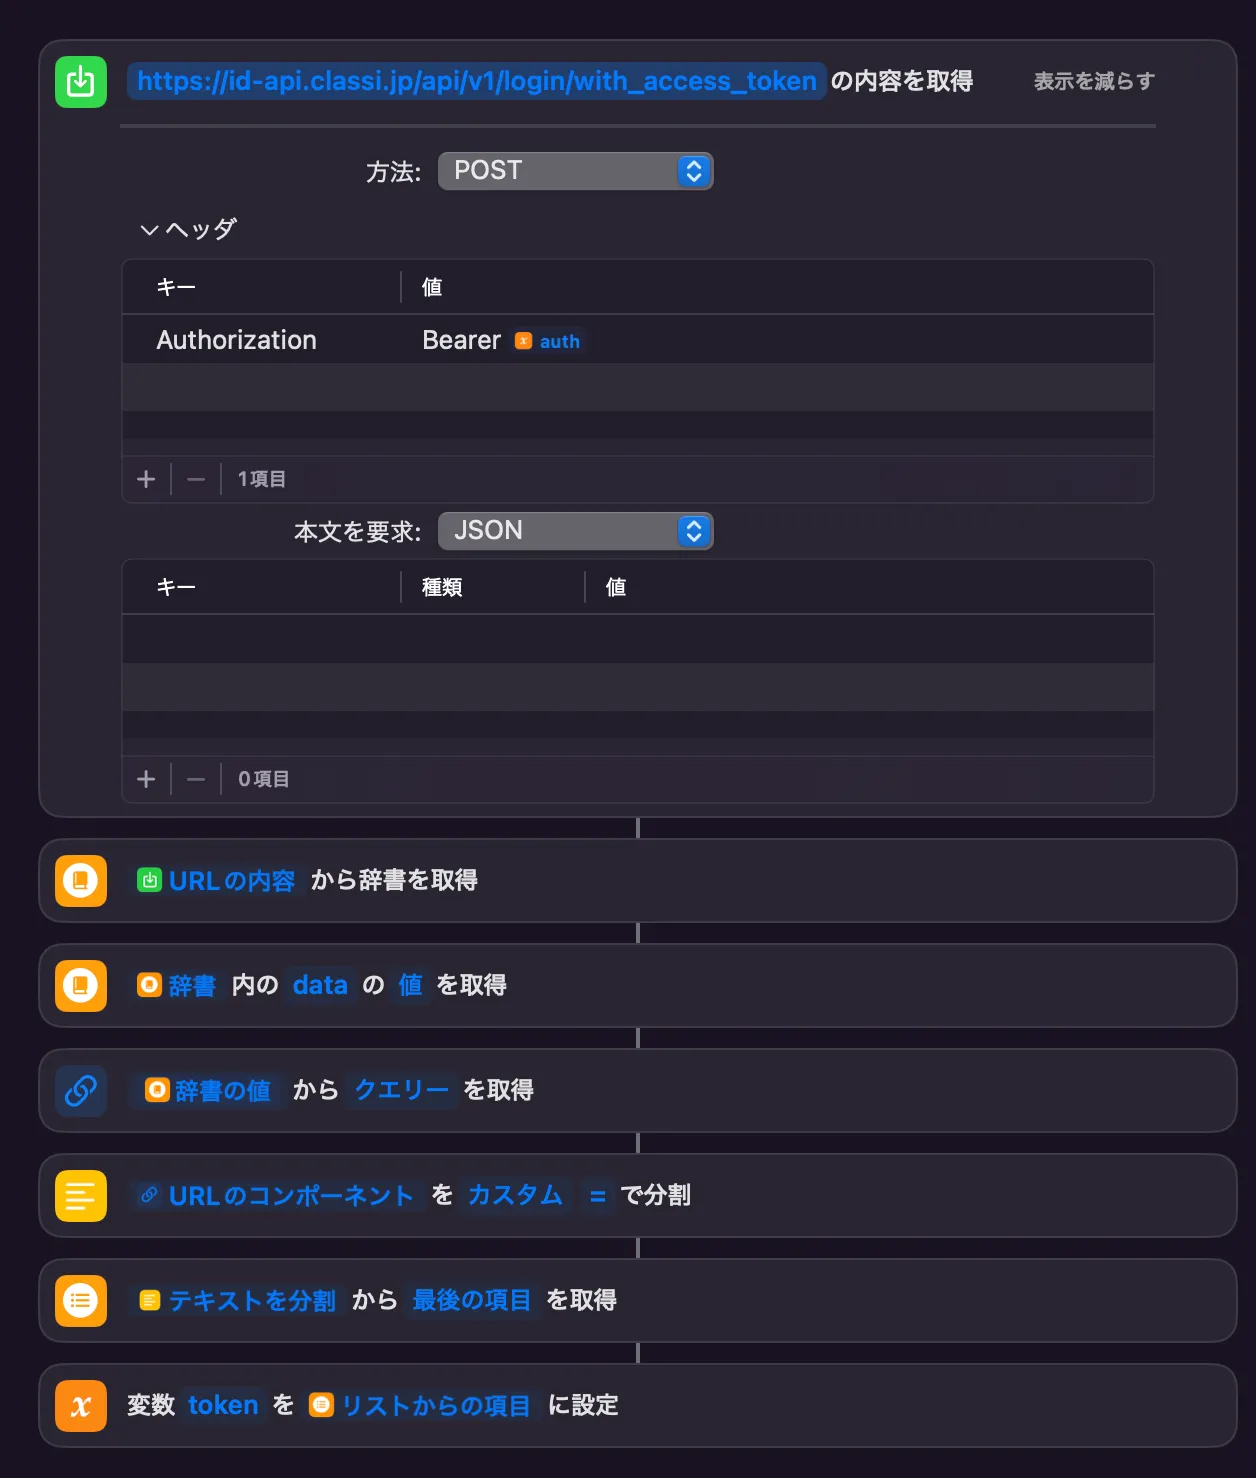Add a JSON body row with the plus button

[146, 779]
